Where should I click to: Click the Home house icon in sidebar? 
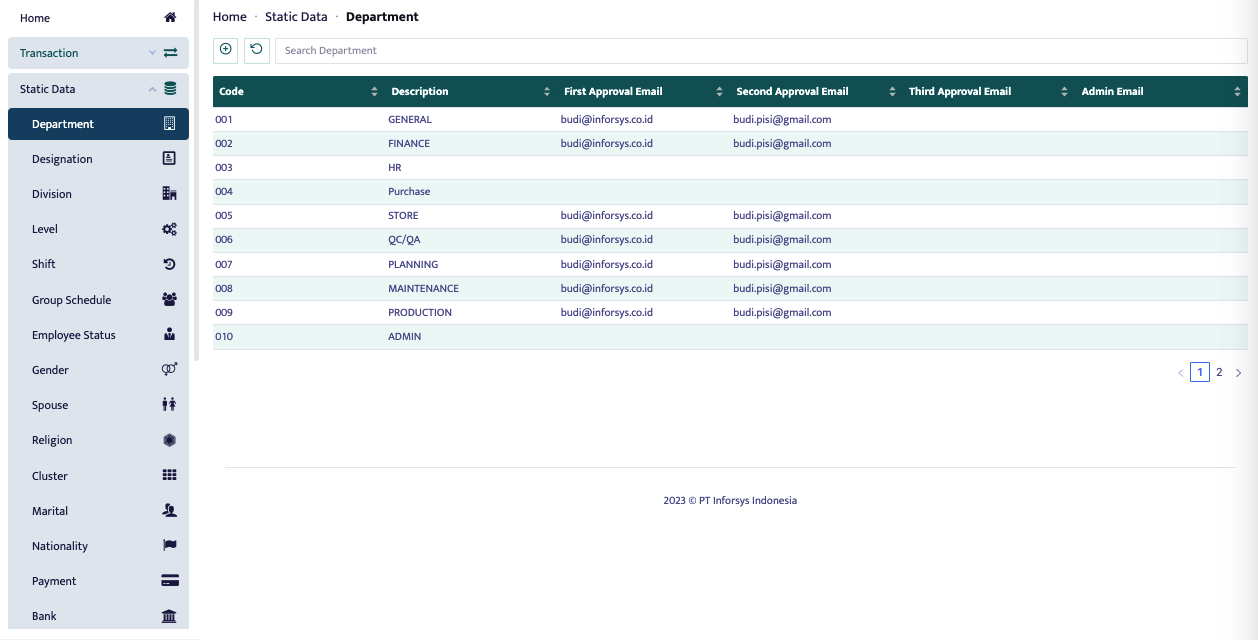[170, 18]
